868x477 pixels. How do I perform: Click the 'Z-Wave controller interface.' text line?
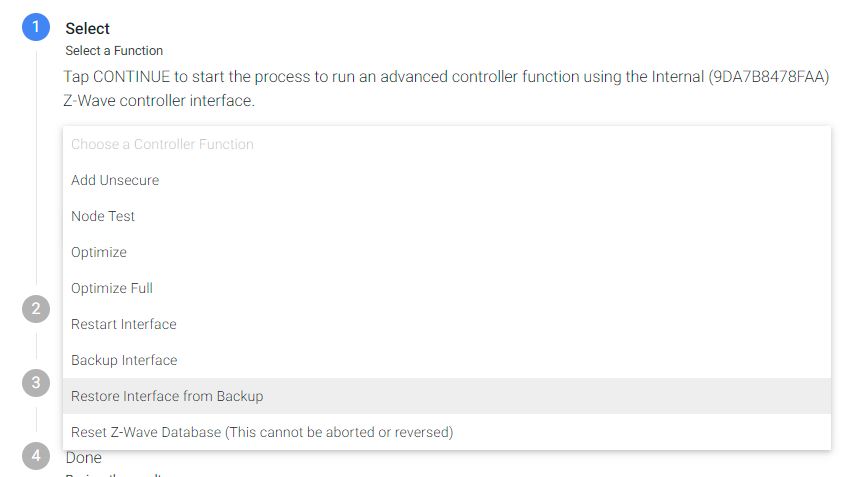pos(159,102)
